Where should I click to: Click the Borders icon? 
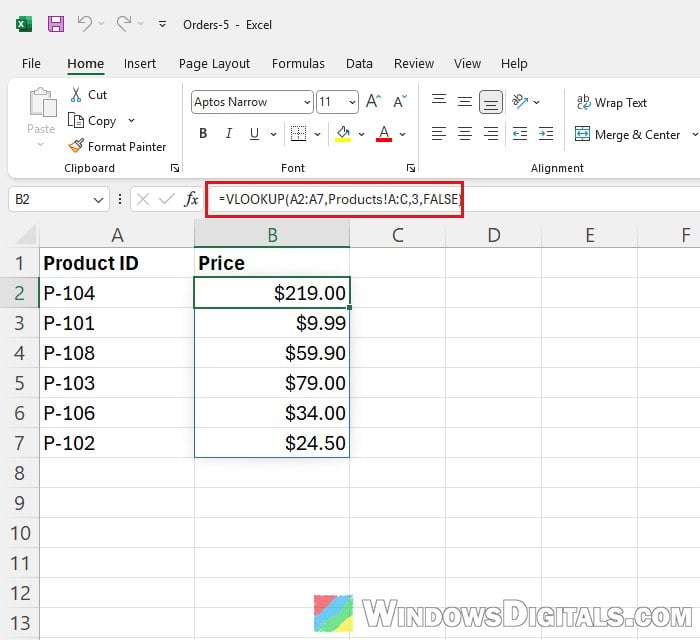coord(298,133)
